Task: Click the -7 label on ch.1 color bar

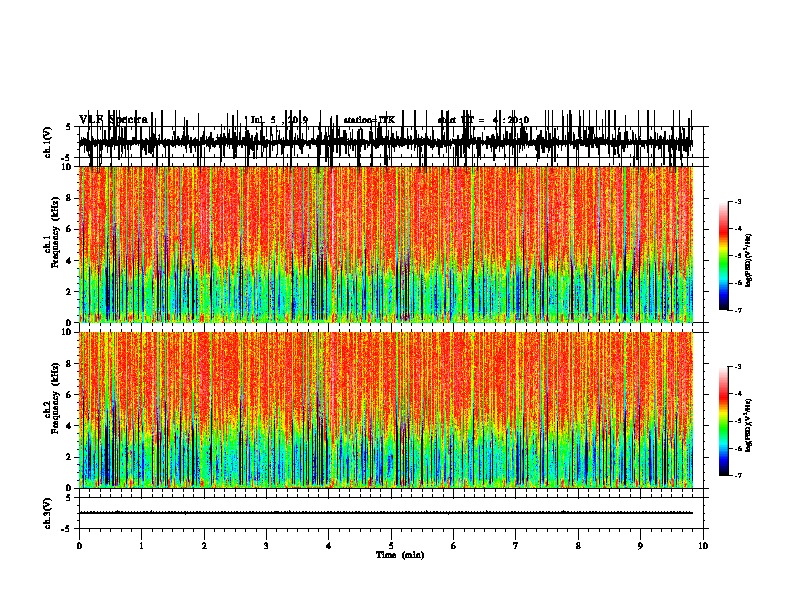Action: (738, 310)
